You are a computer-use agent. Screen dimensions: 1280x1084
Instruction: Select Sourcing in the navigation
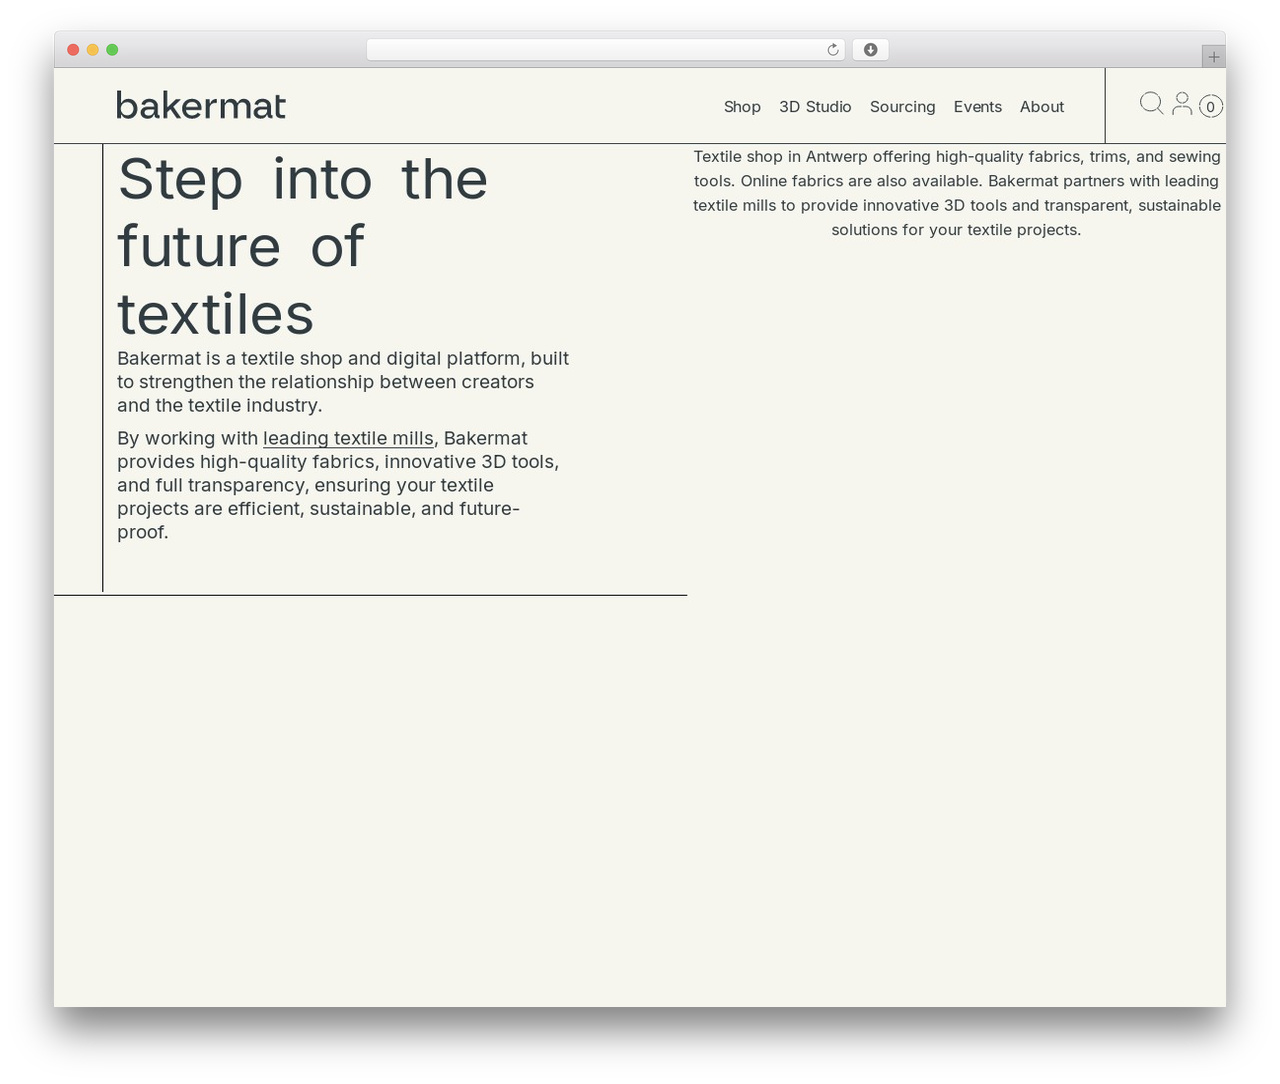coord(902,107)
